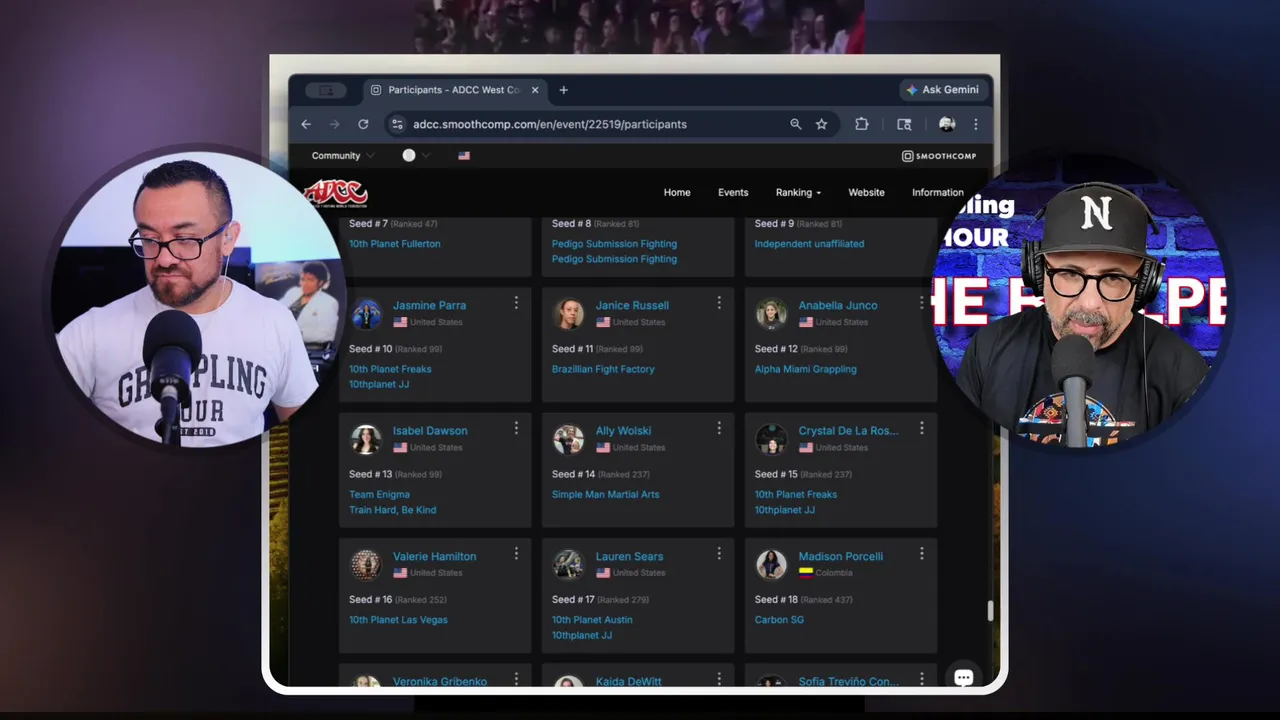1280x720 pixels.
Task: Open Jasmine Parra's profile link
Action: [429, 306]
